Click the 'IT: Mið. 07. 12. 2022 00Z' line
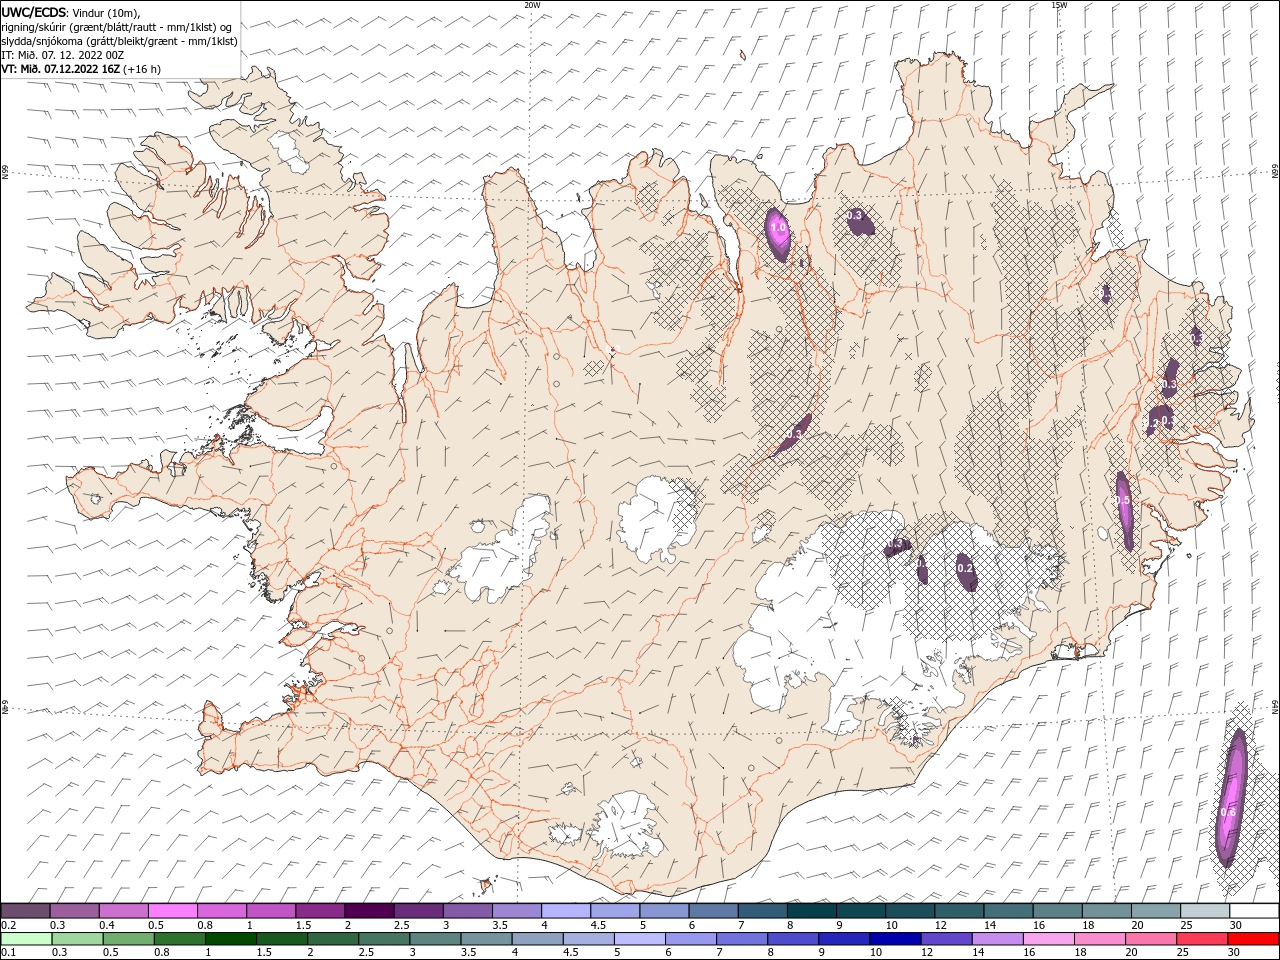Image resolution: width=1280 pixels, height=960 pixels. click(x=62, y=55)
